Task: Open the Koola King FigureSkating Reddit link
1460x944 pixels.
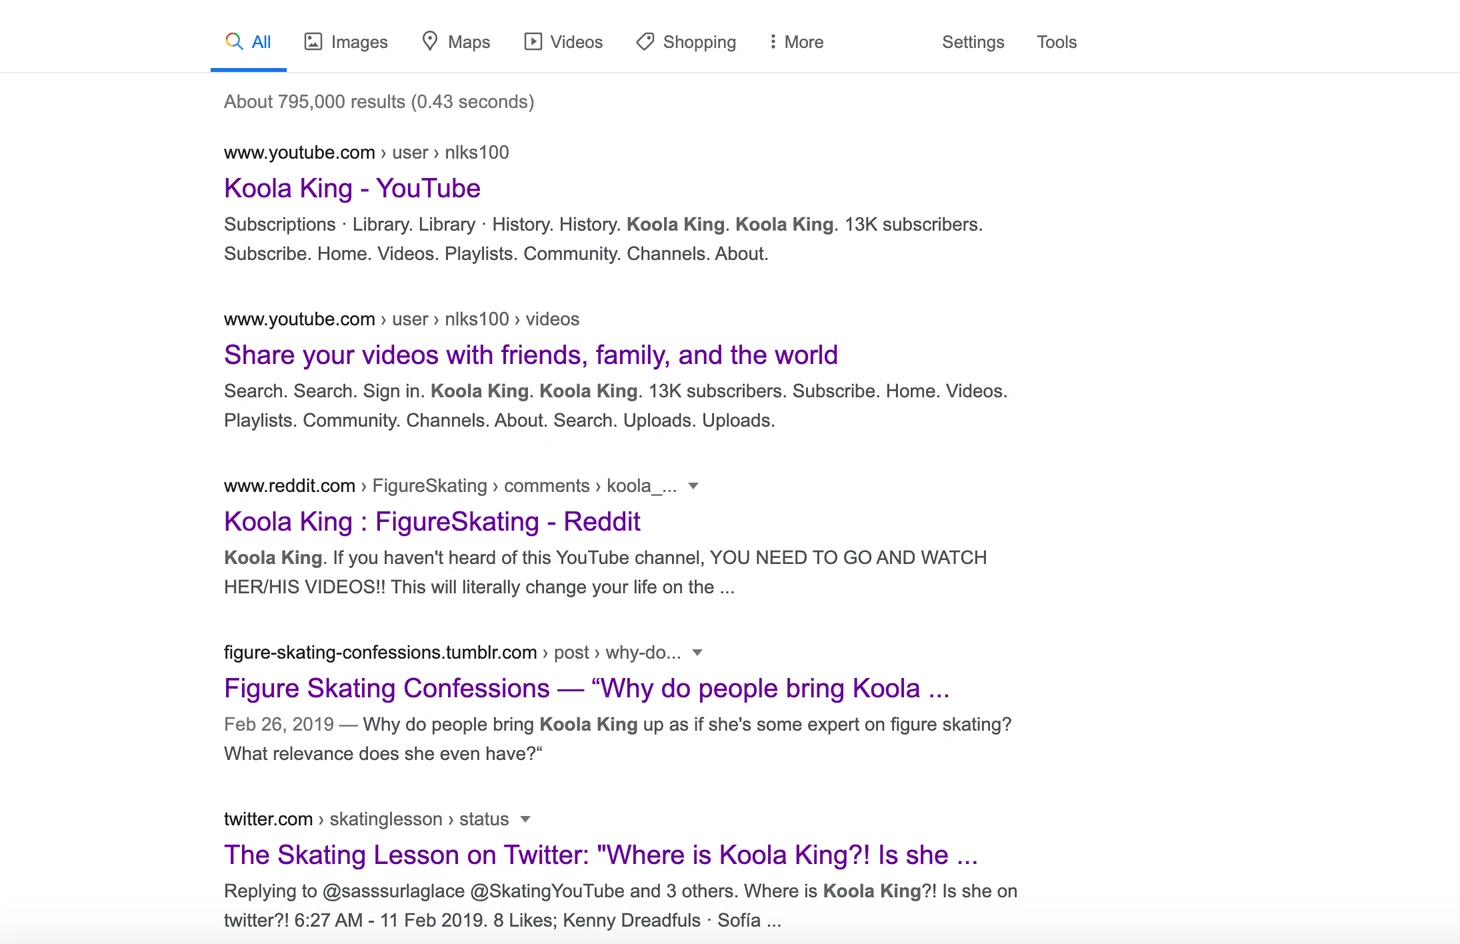Action: tap(432, 522)
